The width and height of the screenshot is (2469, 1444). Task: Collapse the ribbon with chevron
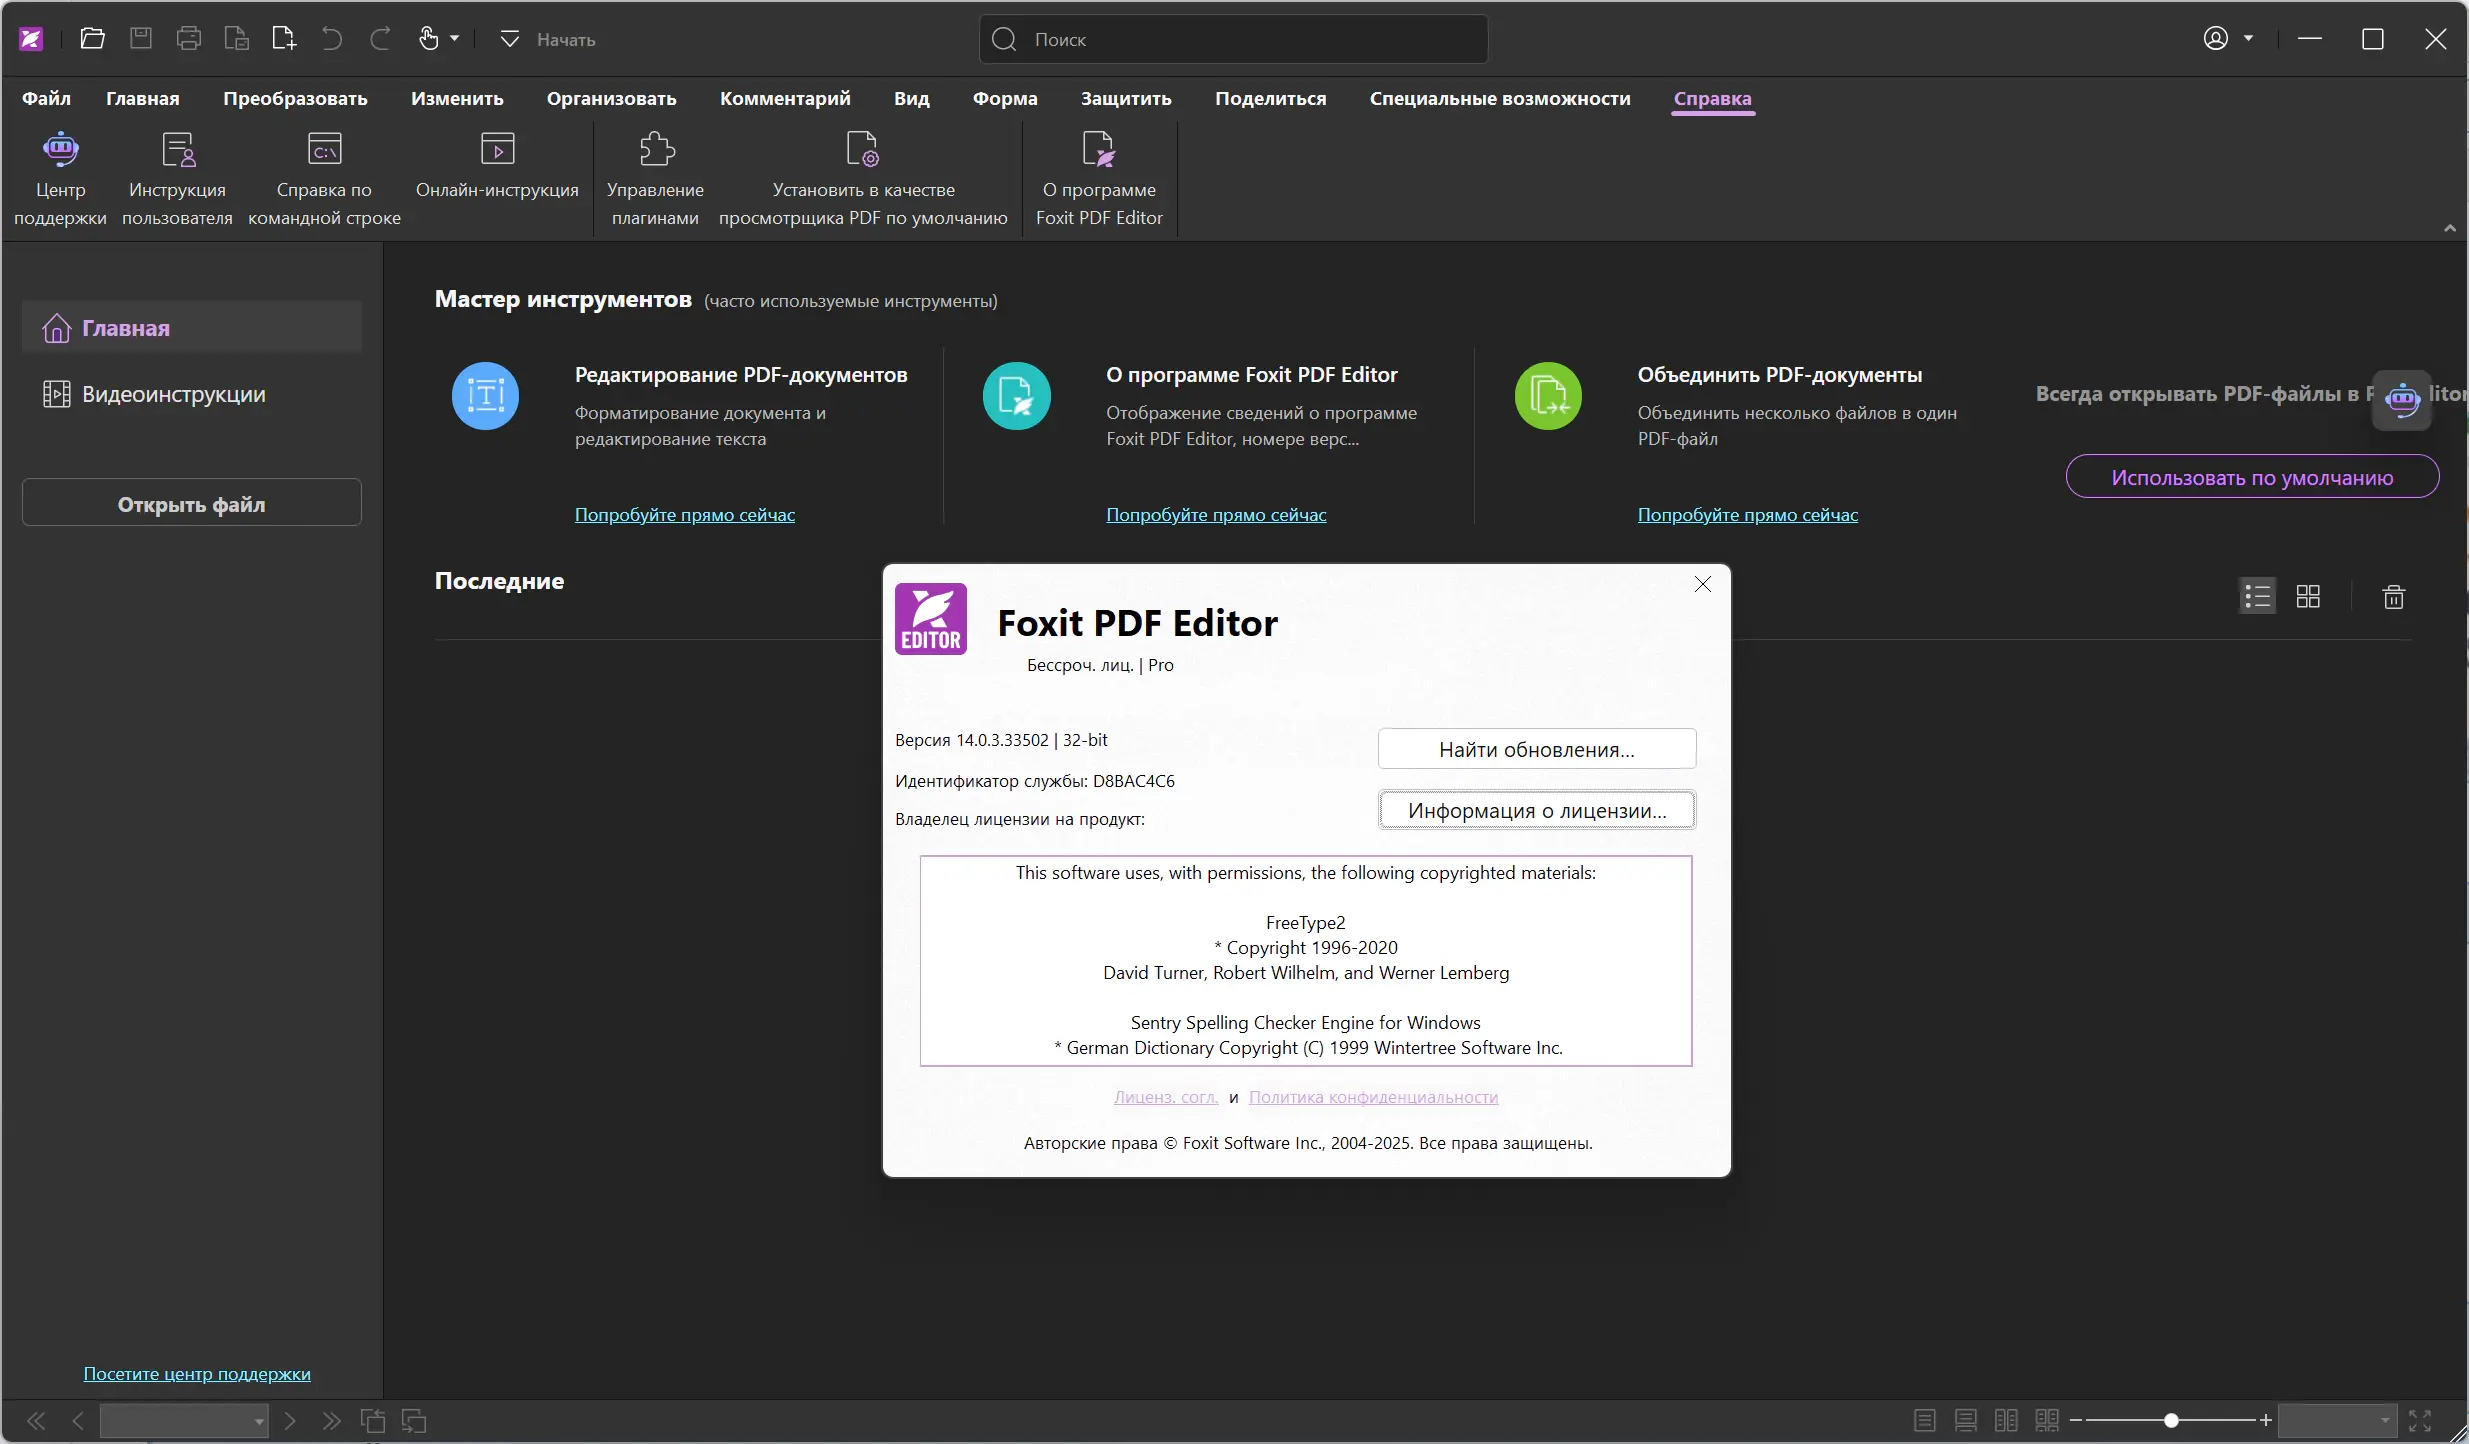(2449, 229)
